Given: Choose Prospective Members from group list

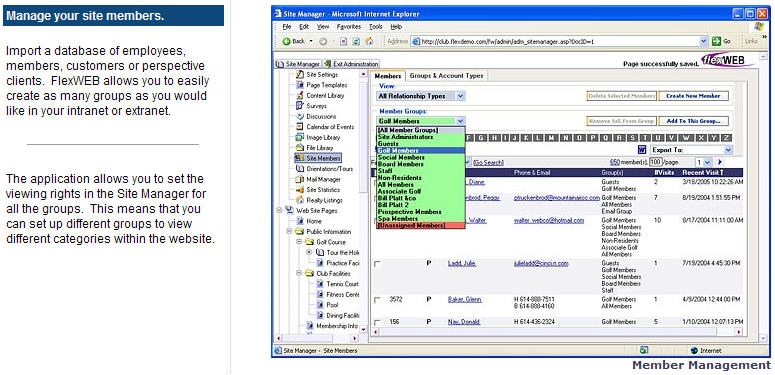Looking at the screenshot, I should (x=421, y=212).
